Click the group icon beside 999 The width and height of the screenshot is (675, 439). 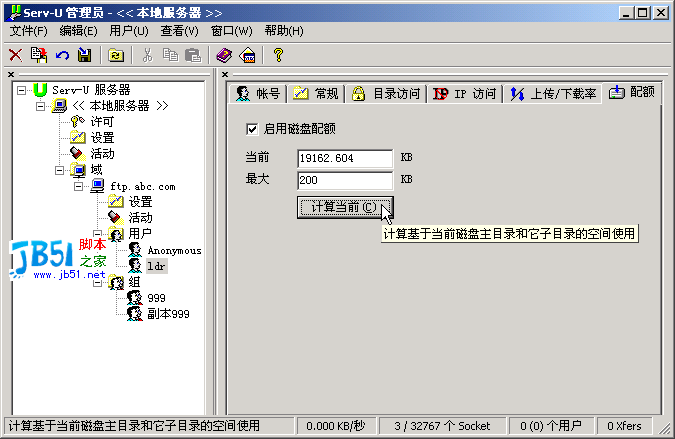click(x=135, y=297)
